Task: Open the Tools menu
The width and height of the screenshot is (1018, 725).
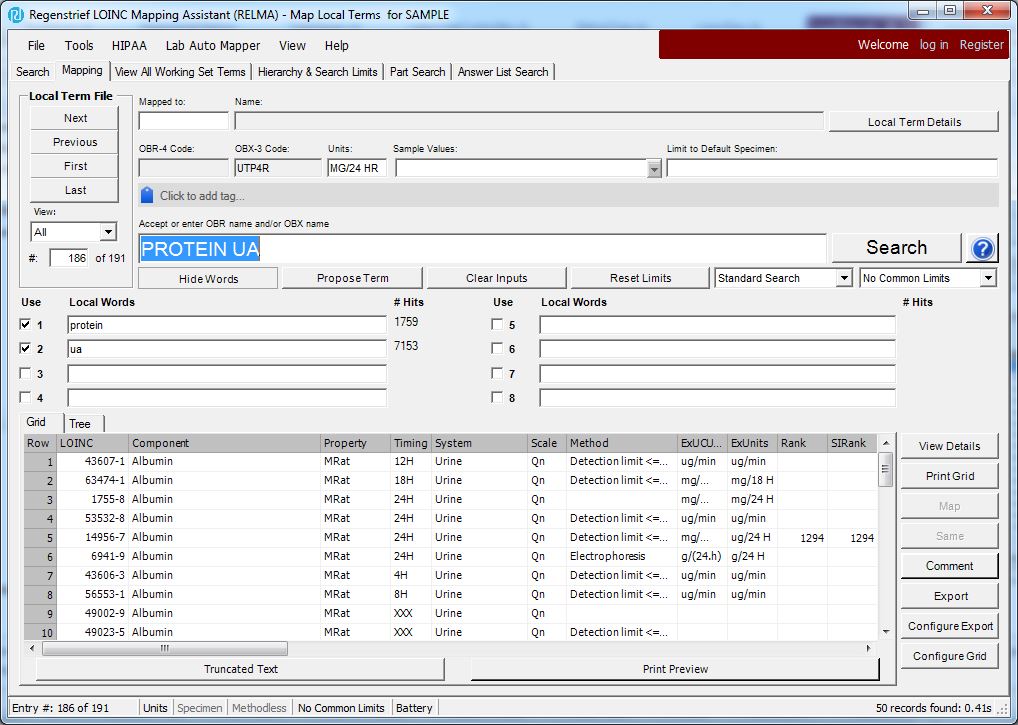Action: (79, 45)
